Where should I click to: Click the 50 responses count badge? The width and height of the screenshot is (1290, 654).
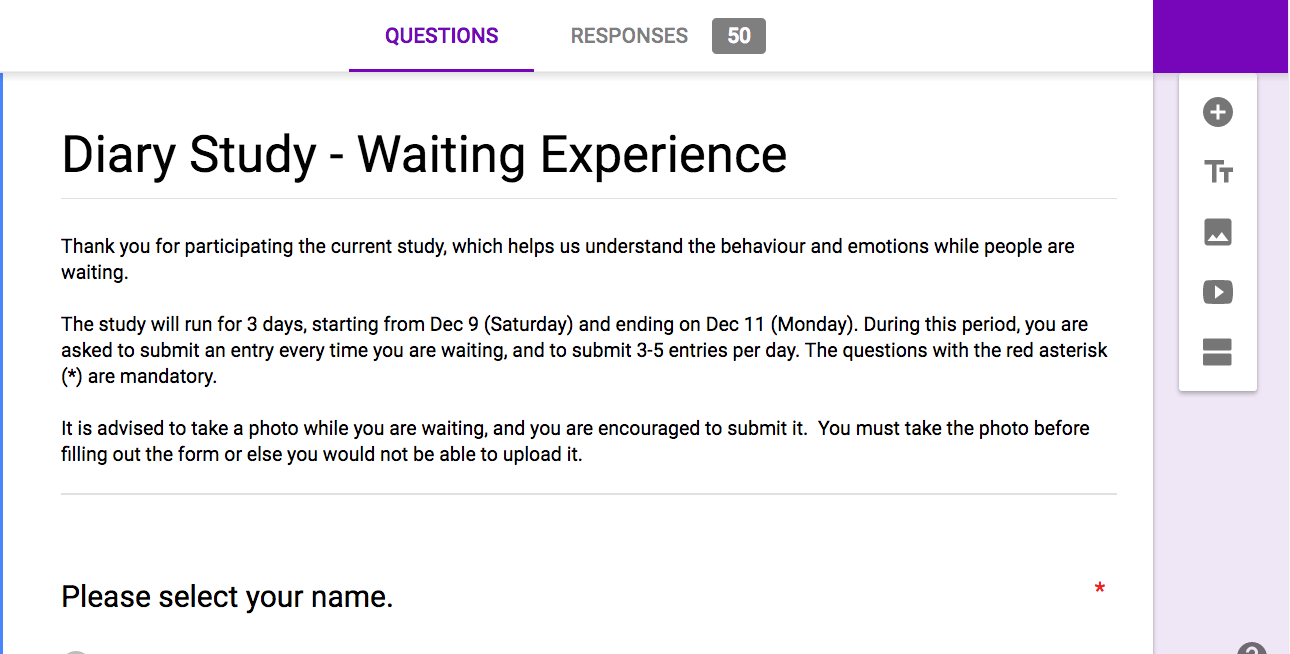click(x=738, y=36)
